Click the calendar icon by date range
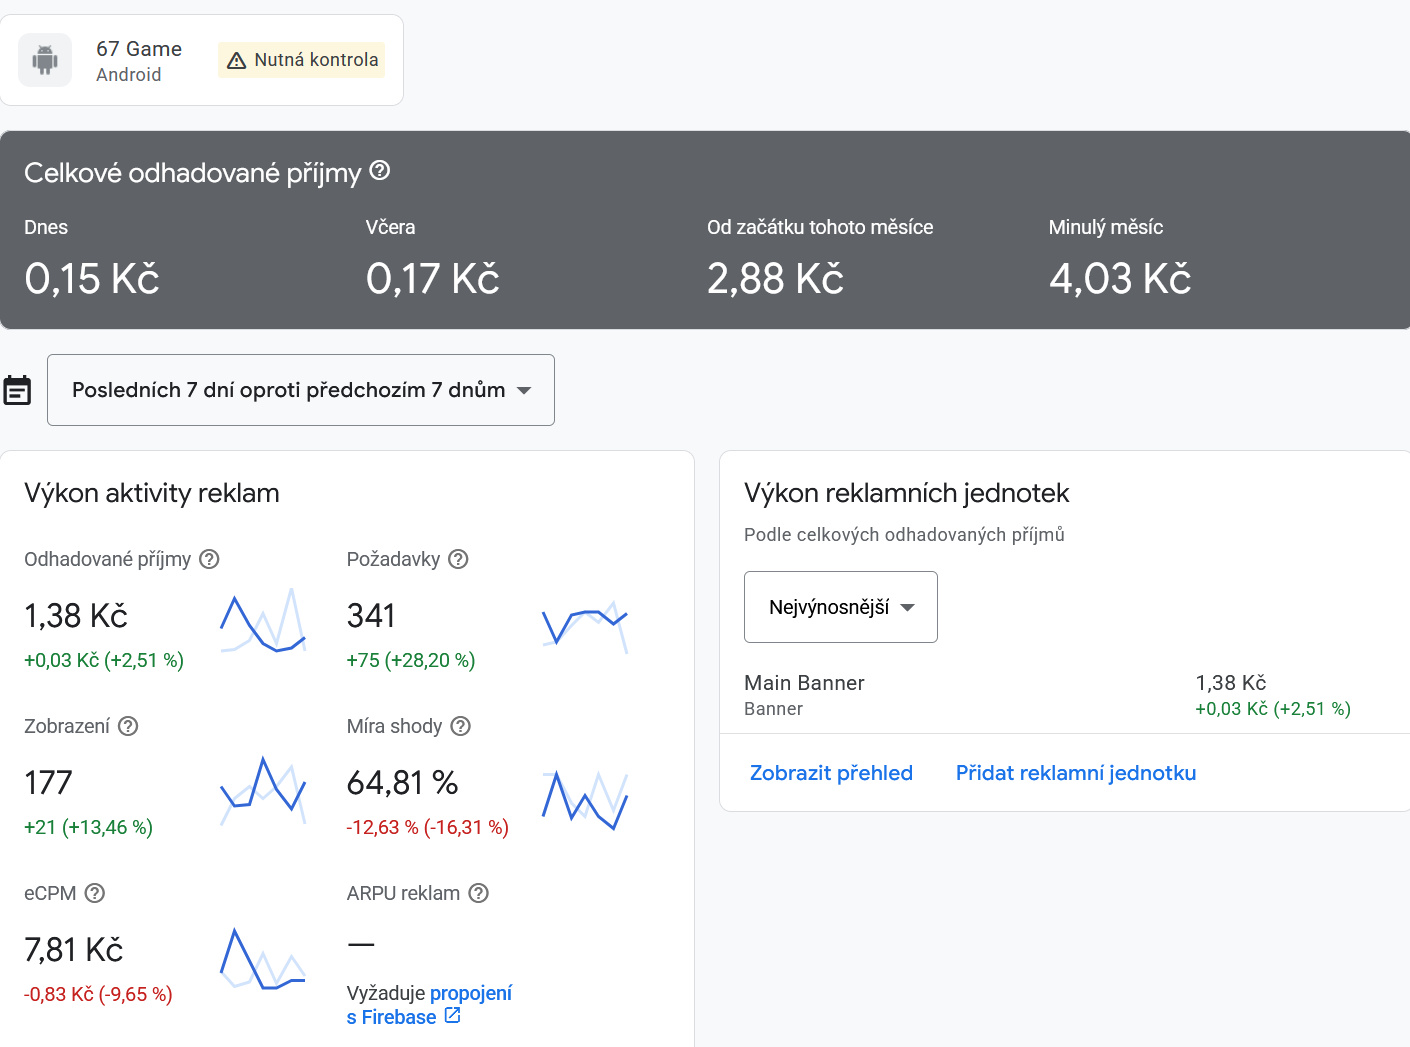Viewport: 1410px width, 1047px height. [17, 390]
